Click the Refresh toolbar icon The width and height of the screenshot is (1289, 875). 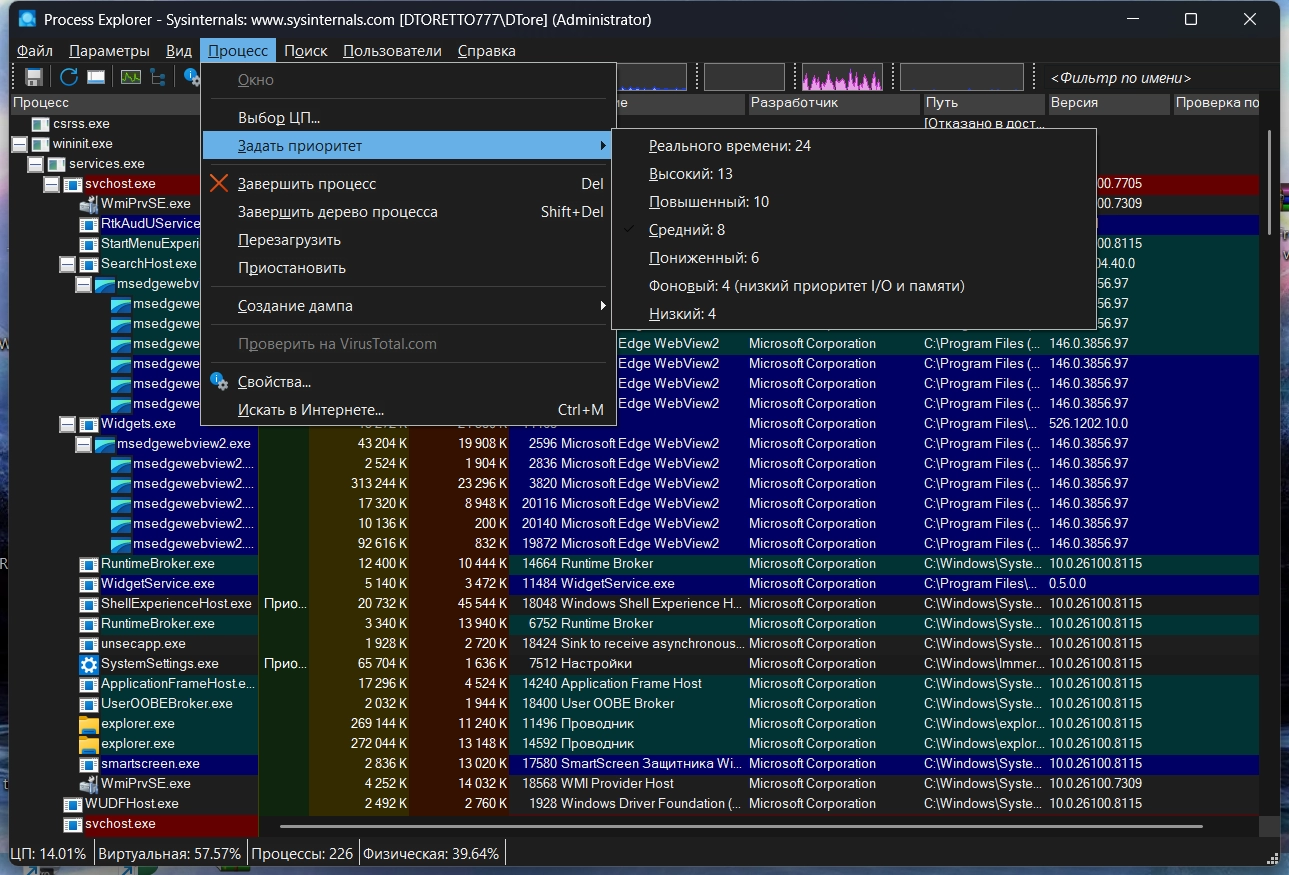69,77
